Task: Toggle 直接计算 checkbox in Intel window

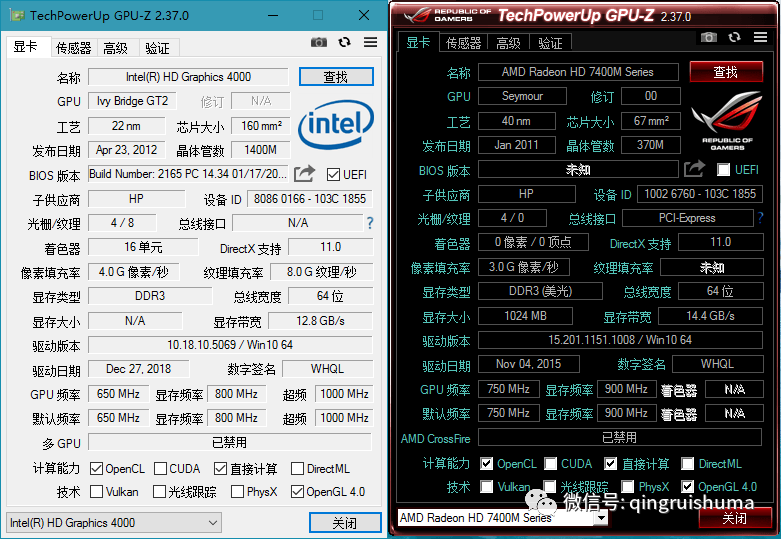Action: coord(220,469)
